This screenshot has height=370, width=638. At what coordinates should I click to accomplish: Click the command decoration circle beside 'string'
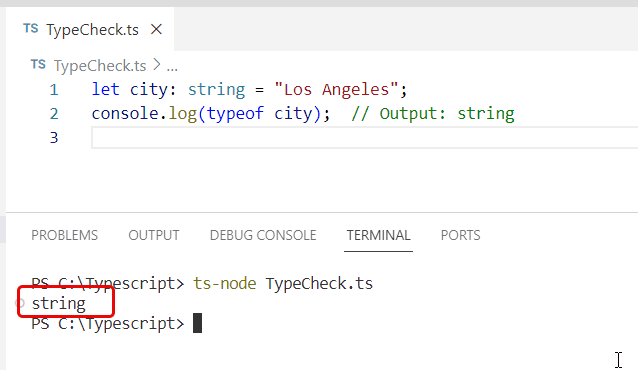[20, 303]
